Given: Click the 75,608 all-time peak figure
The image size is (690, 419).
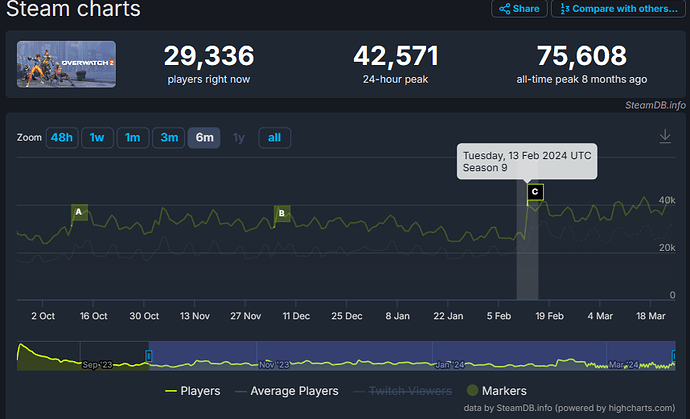Looking at the screenshot, I should coord(582,56).
